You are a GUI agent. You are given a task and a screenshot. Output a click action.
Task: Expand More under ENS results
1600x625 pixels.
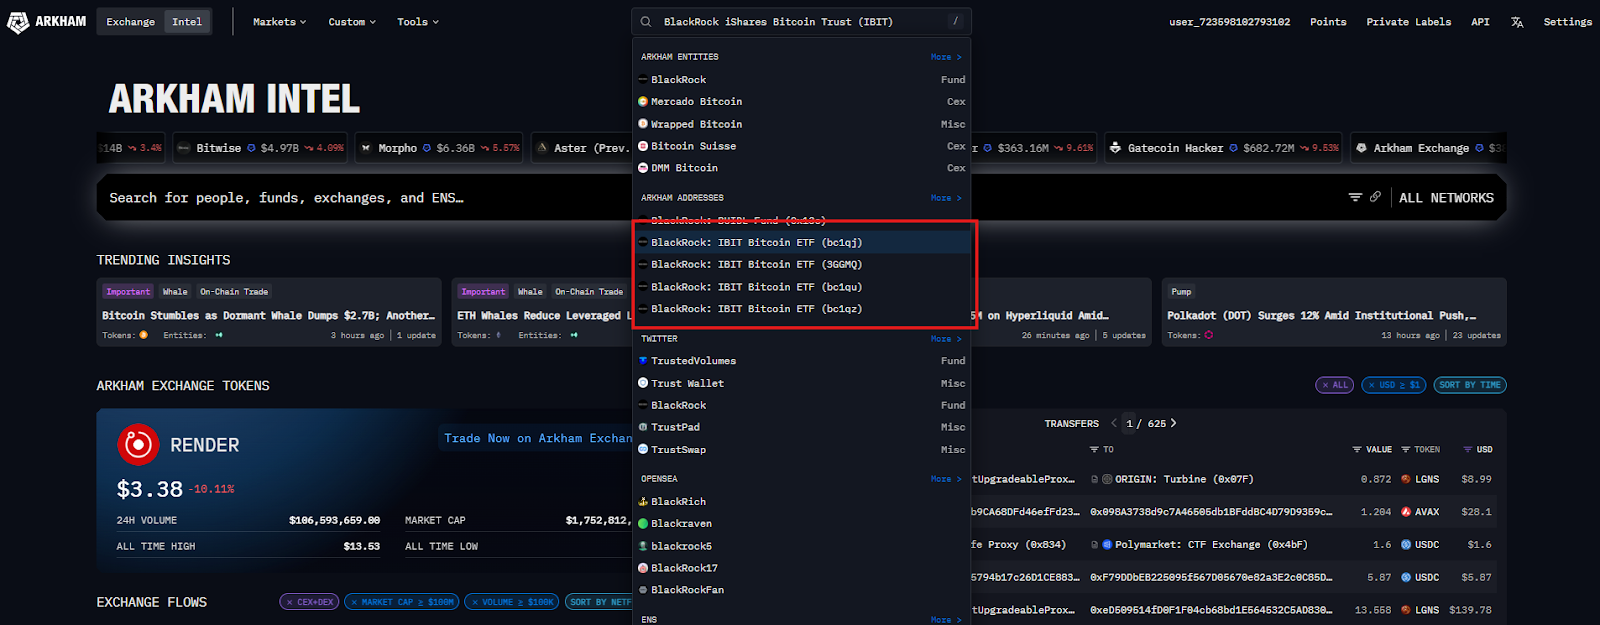946,620
